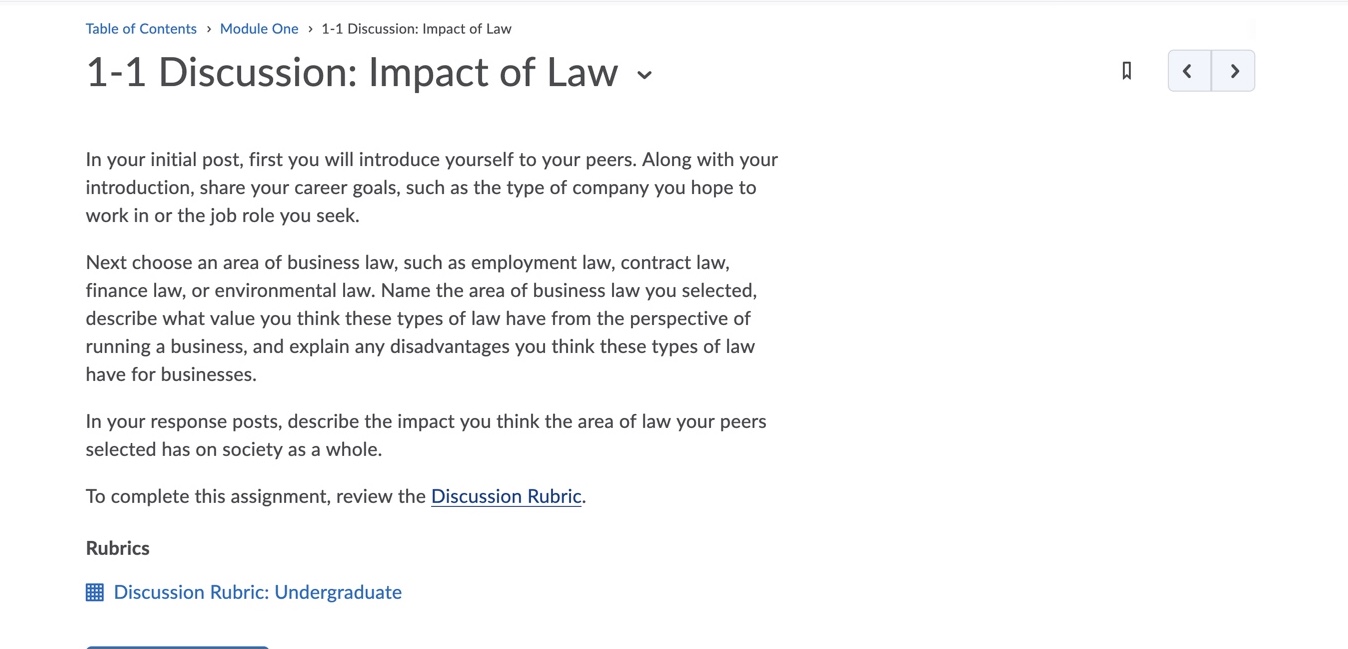
Task: View the Discussion Rubric: Undergraduate
Action: tap(257, 591)
